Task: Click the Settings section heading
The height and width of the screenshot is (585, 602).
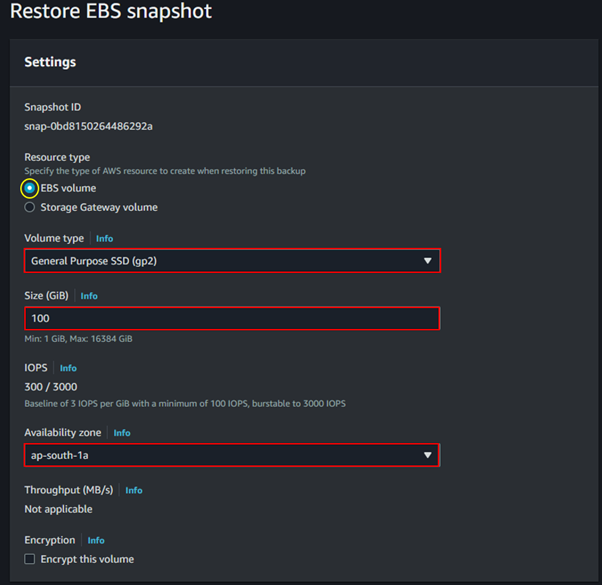Action: [50, 62]
